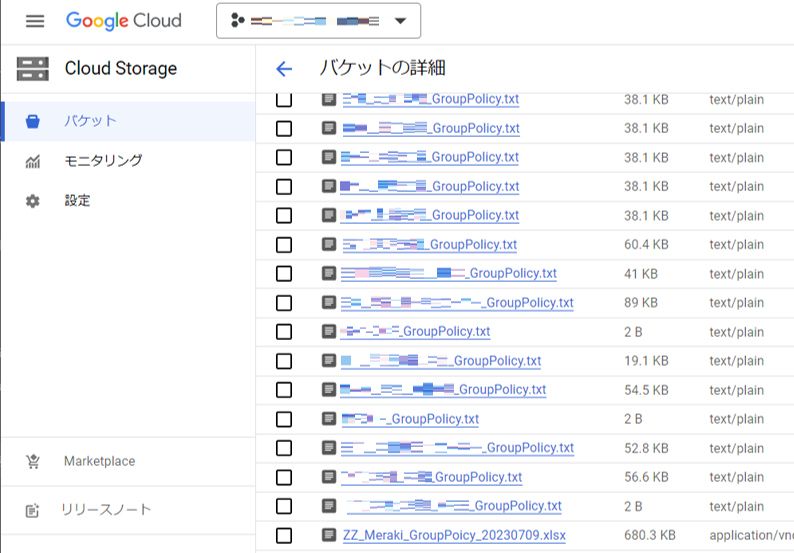Open the hamburger navigation menu

coord(35,21)
